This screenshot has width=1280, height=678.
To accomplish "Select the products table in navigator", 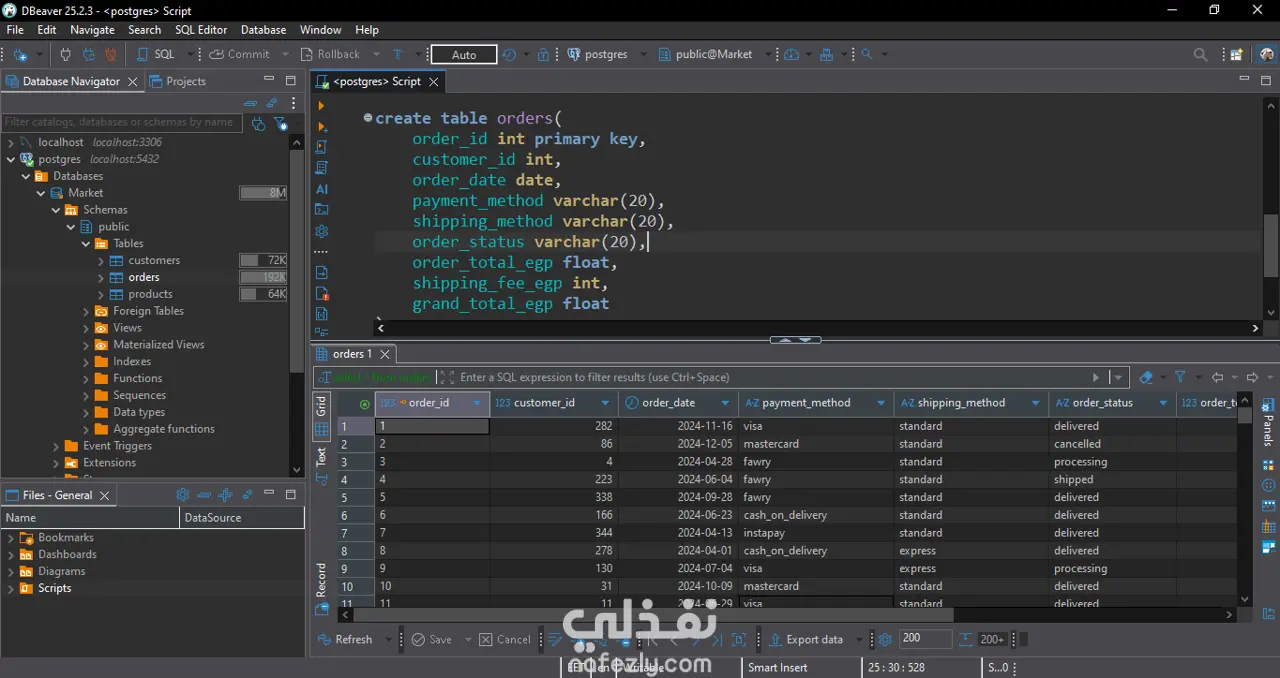I will 150,294.
